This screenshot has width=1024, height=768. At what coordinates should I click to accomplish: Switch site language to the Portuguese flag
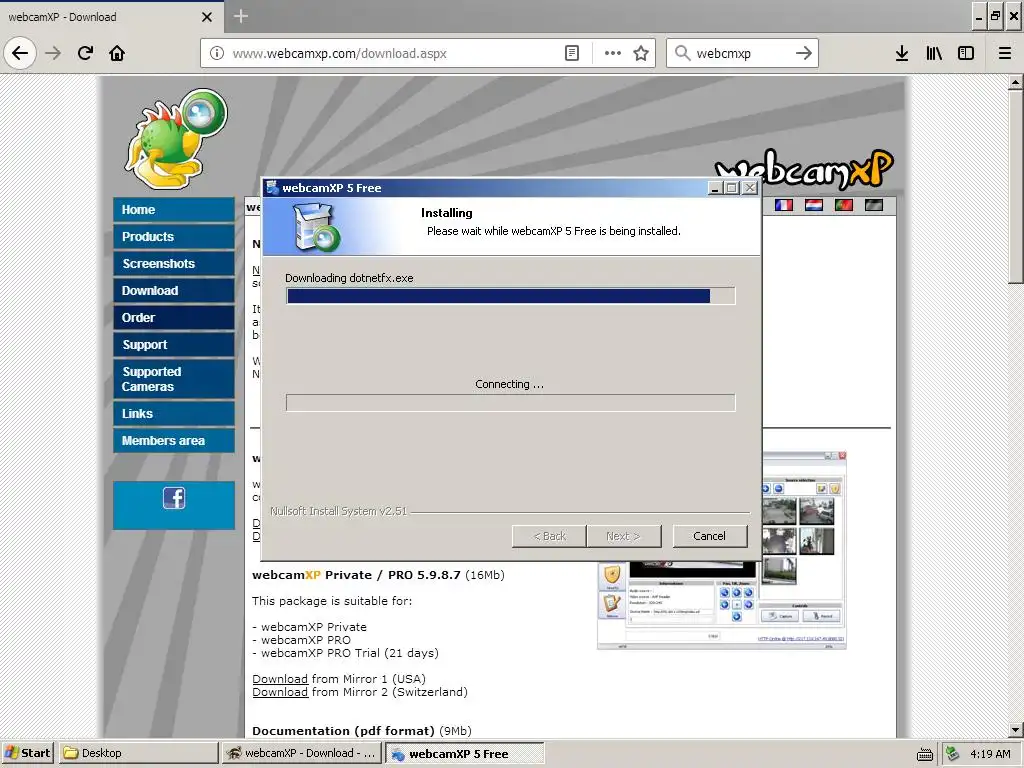[844, 205]
